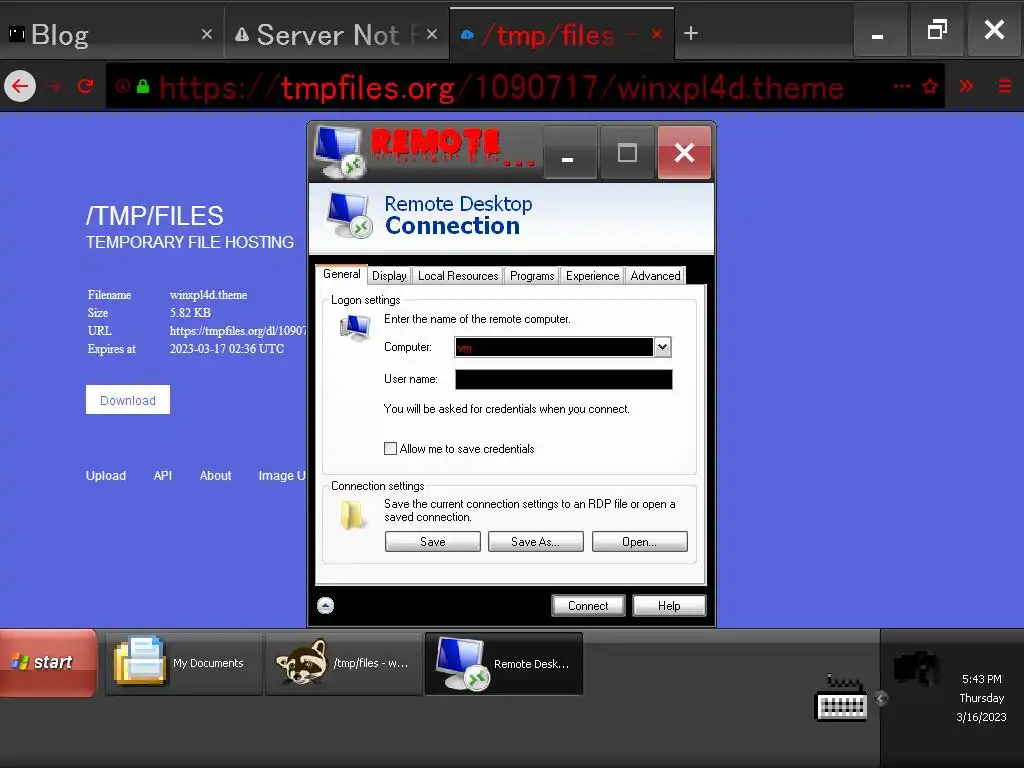1024x768 pixels.
Task: Click the green padlock site security icon
Action: tap(143, 86)
